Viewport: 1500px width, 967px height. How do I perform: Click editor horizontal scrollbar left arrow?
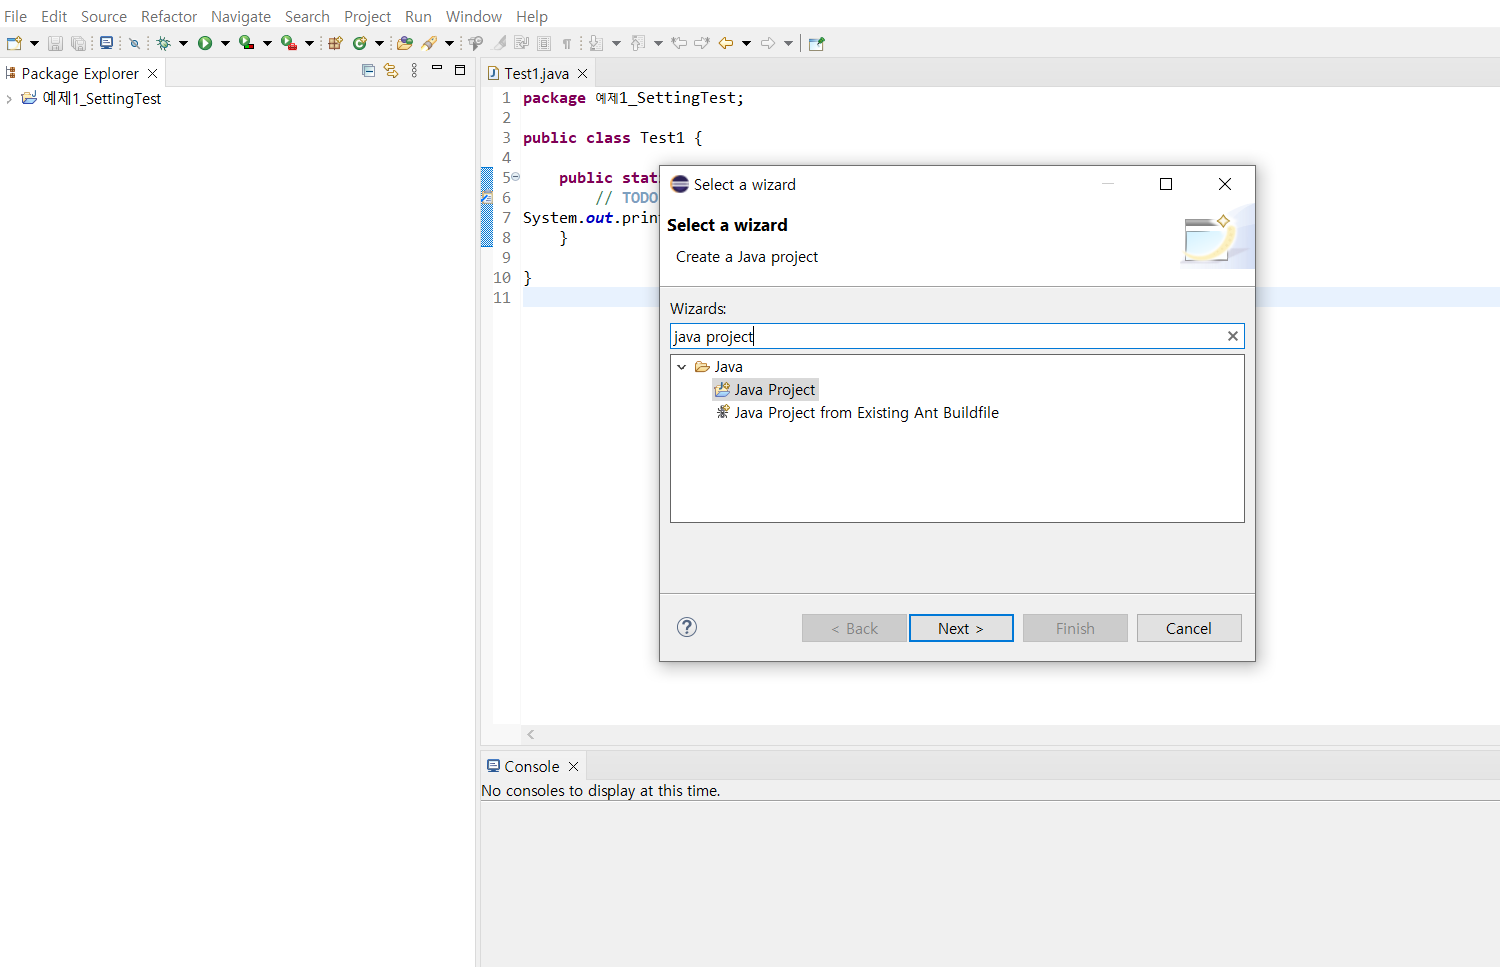[x=531, y=734]
